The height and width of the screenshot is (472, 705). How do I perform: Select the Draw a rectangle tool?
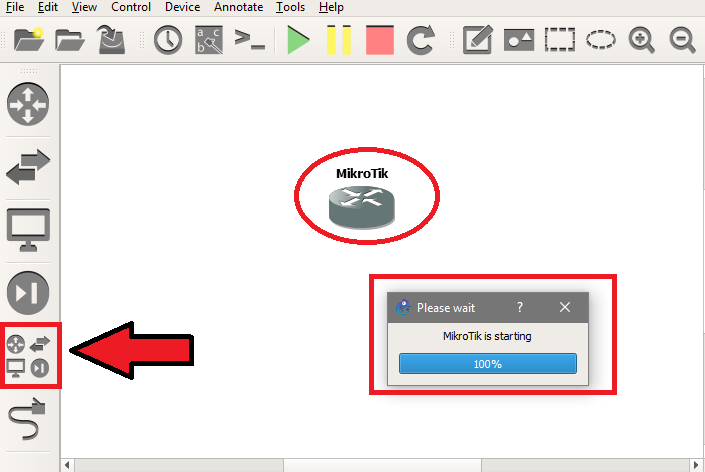pyautogui.click(x=560, y=40)
